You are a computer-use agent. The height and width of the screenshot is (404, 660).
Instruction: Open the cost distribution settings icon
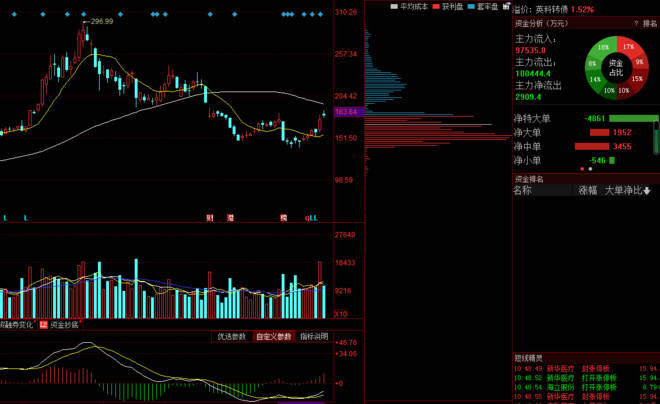pos(506,6)
